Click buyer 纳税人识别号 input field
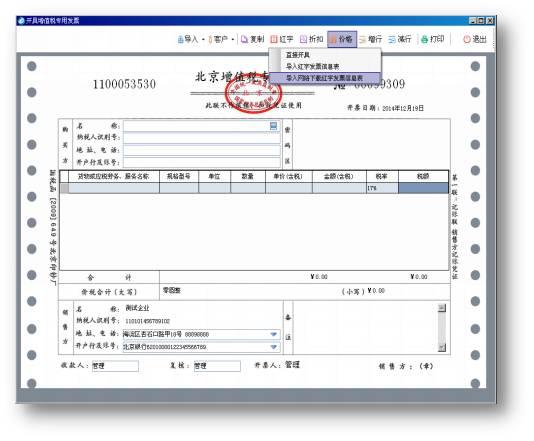534x441 pixels. pos(202,138)
